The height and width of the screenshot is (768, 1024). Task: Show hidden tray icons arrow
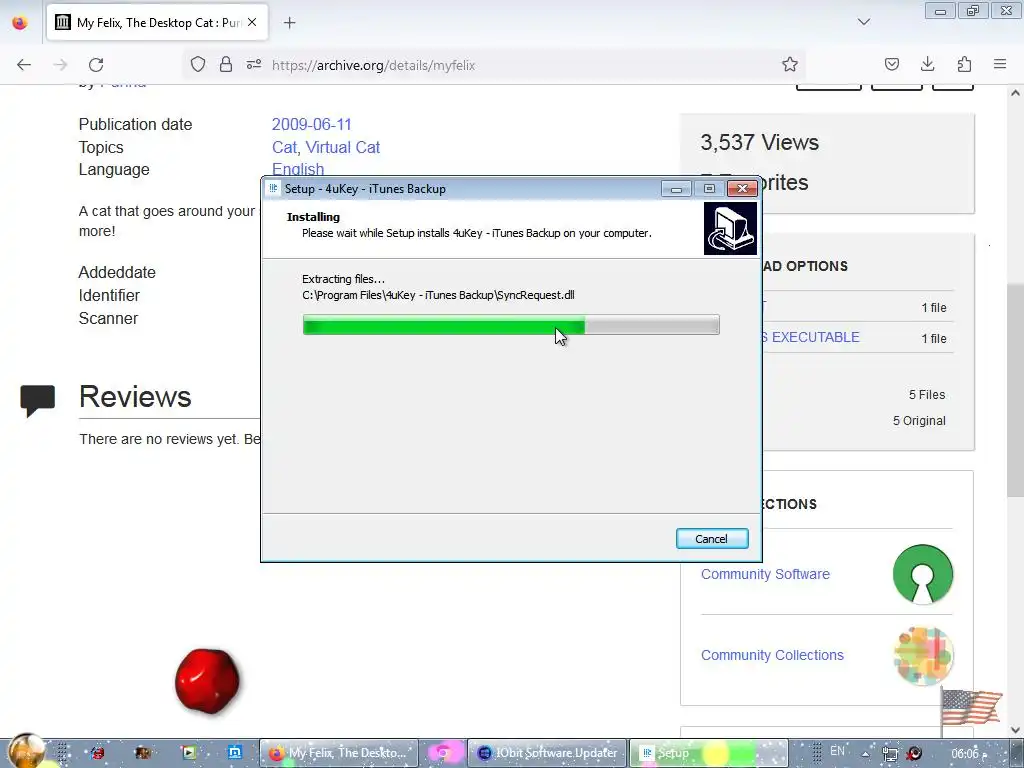[x=865, y=754]
